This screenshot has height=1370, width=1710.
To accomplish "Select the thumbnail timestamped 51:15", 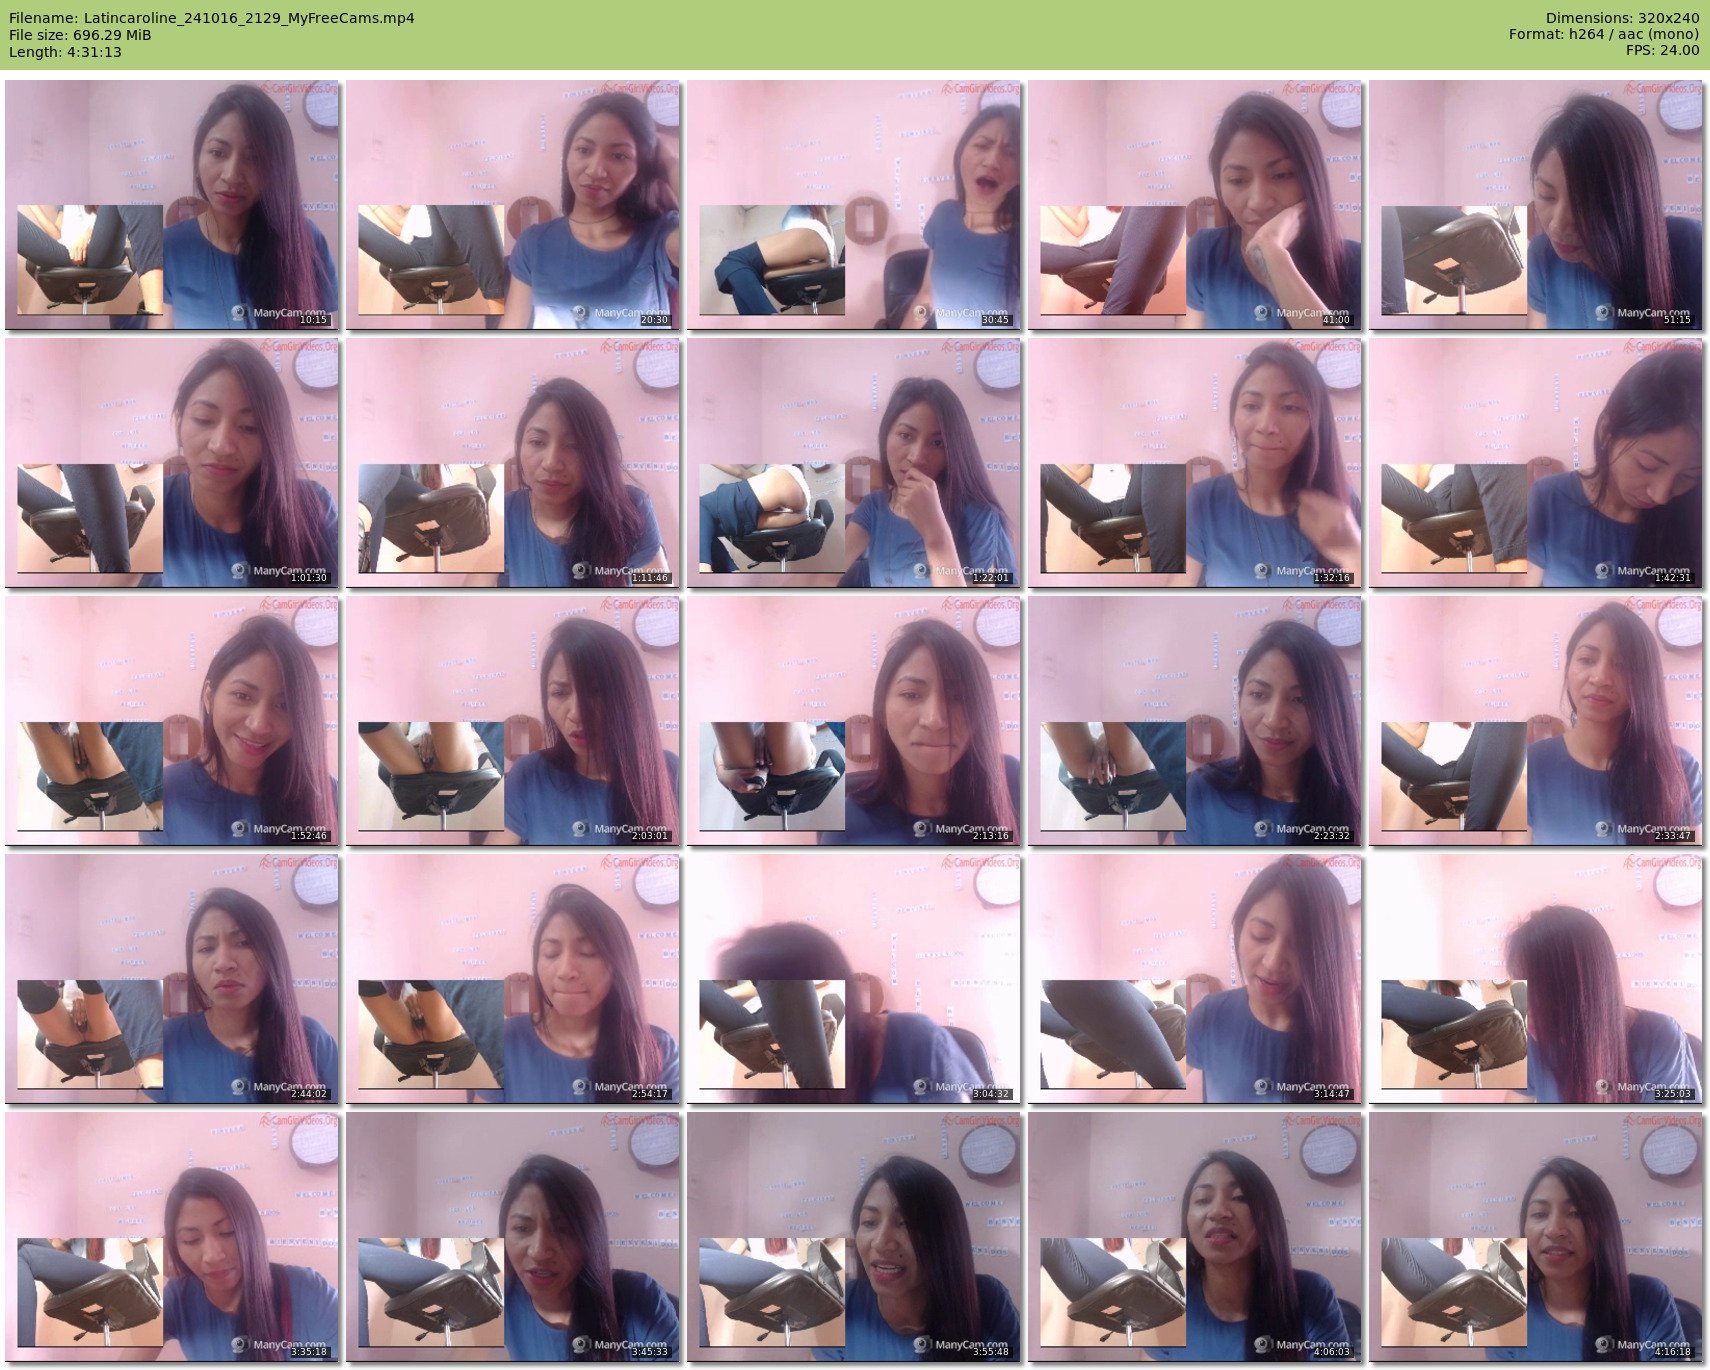I will pos(1536,205).
